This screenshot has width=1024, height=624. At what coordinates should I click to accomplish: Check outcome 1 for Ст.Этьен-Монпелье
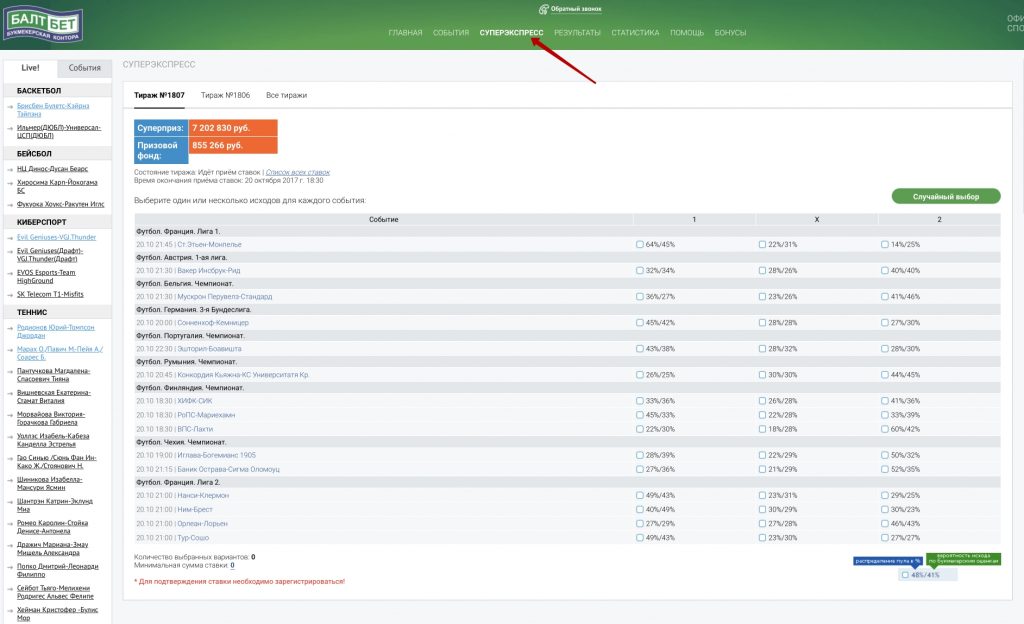pos(640,244)
